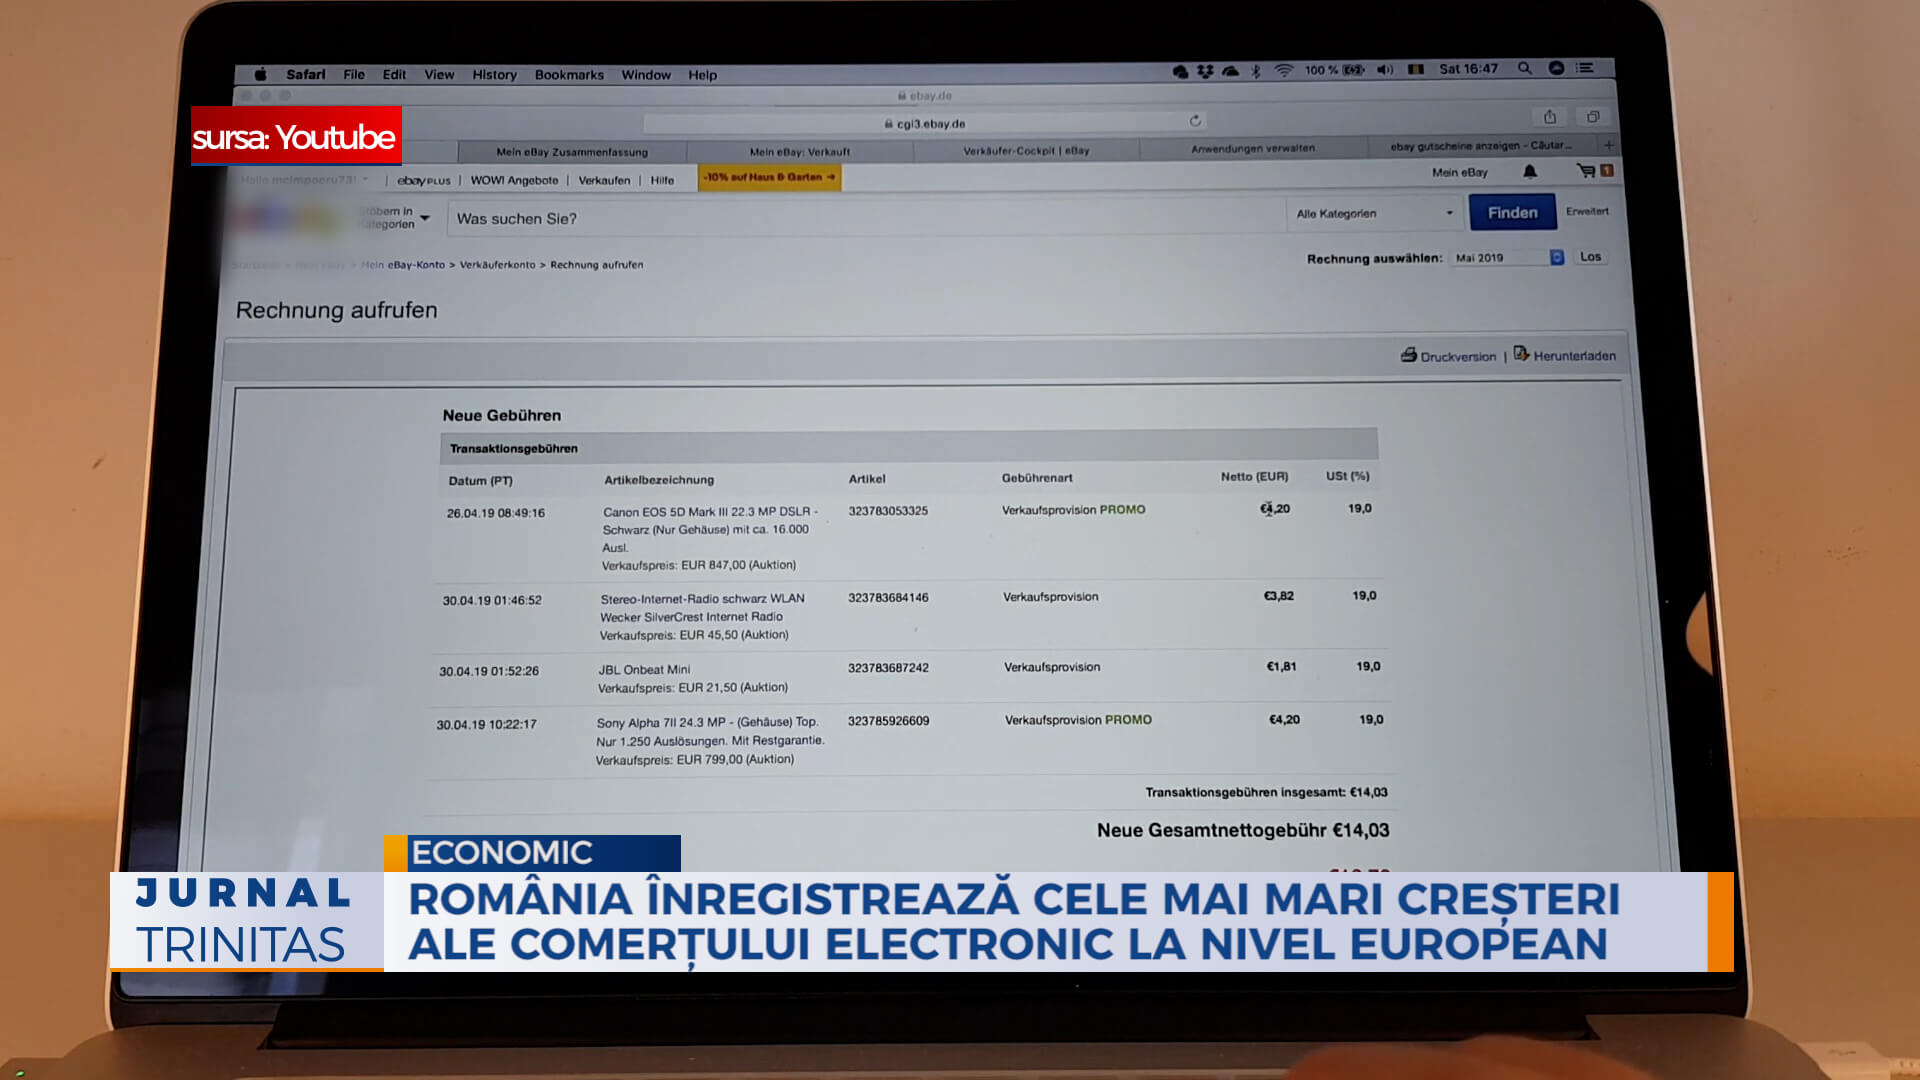The image size is (1920, 1080).
Task: Switch to ebay gutscheine anzeigen tab
Action: tap(1481, 146)
